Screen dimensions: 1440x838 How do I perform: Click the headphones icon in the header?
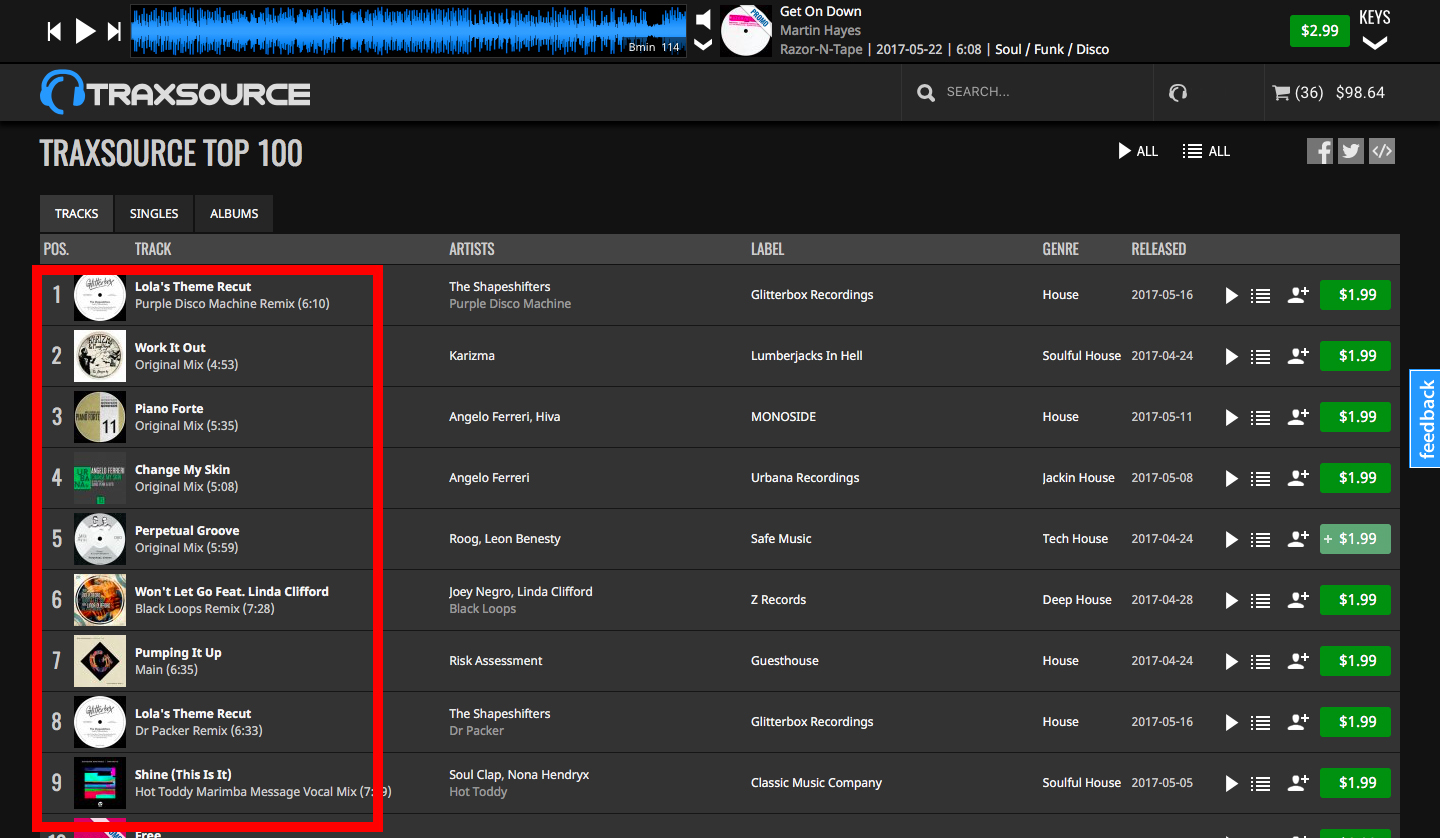click(1178, 93)
